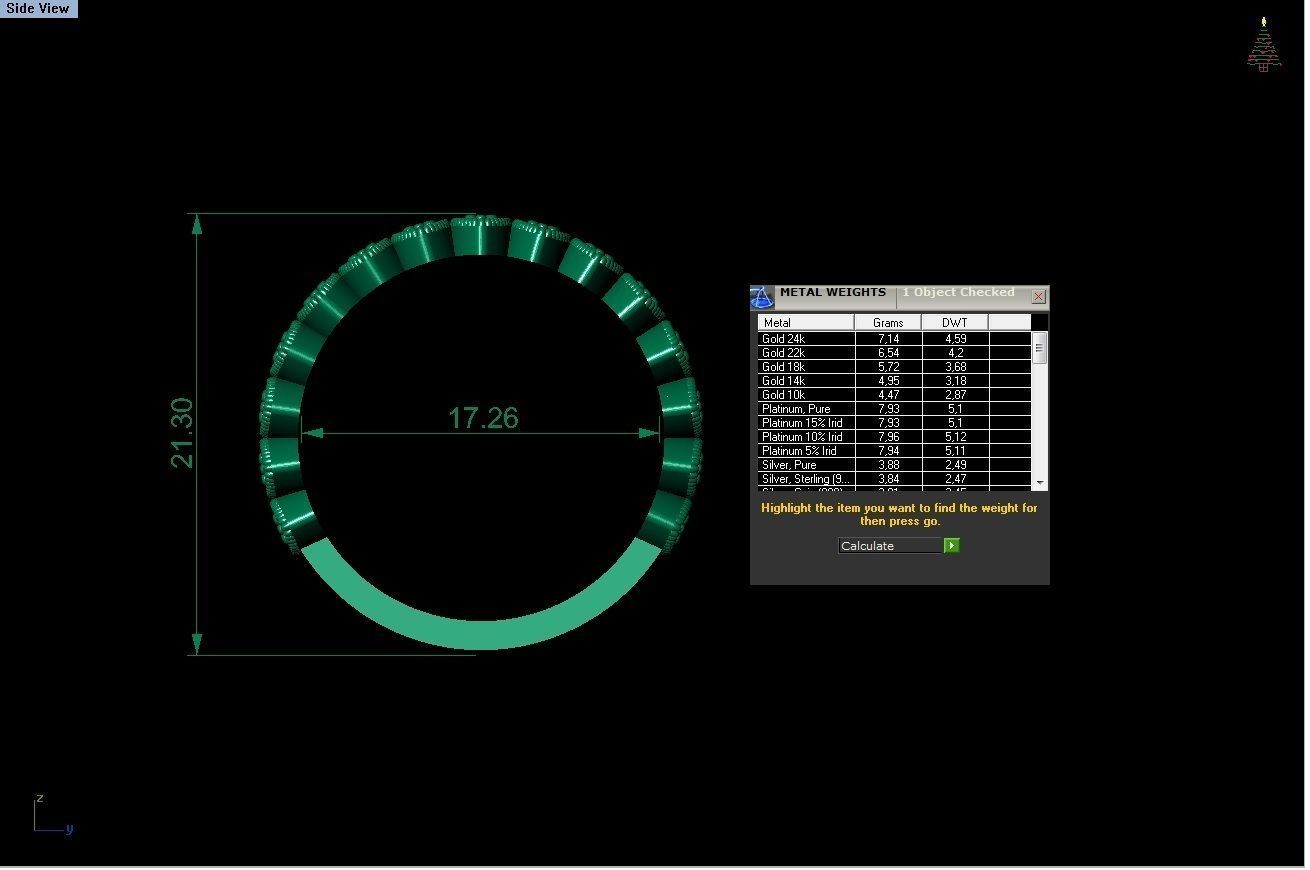Screen dimensions: 1310x870
Task: Select the Silver, Sterling row
Action: coord(894,479)
